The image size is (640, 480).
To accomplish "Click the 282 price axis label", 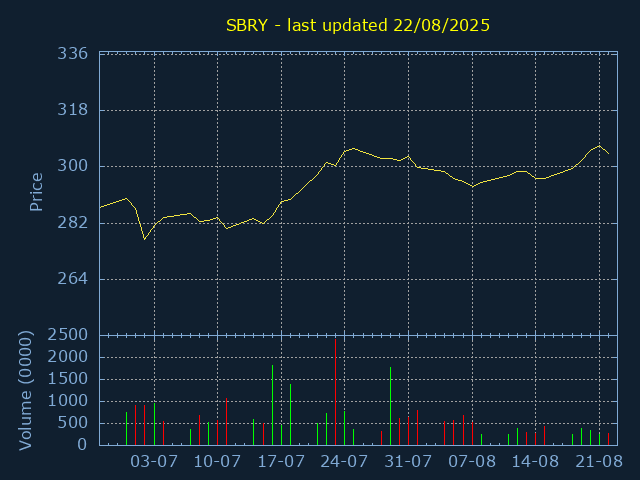I will tap(73, 223).
